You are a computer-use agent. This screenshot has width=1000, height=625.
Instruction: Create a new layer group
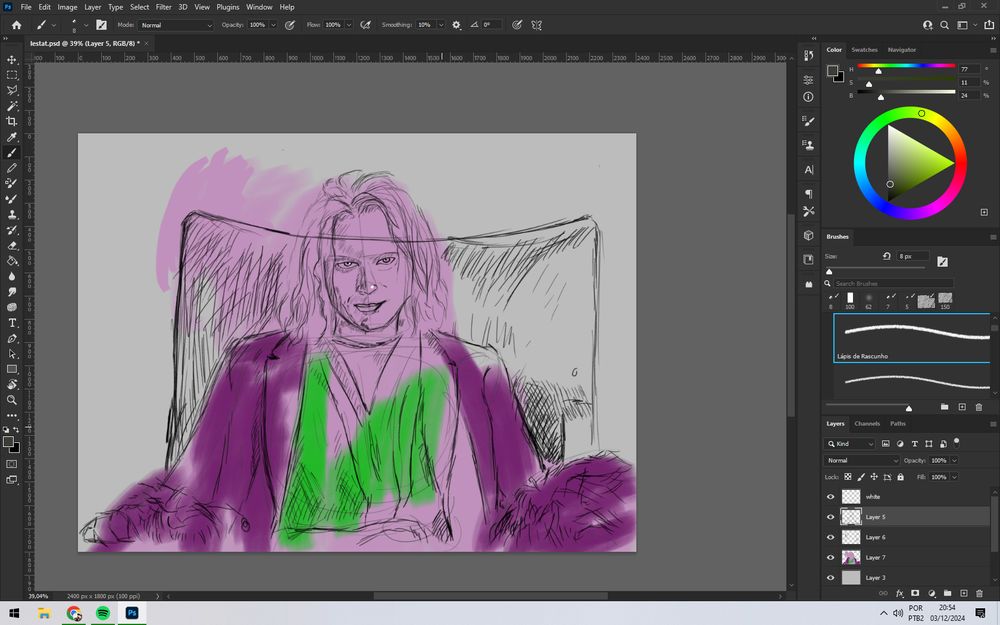coord(947,593)
